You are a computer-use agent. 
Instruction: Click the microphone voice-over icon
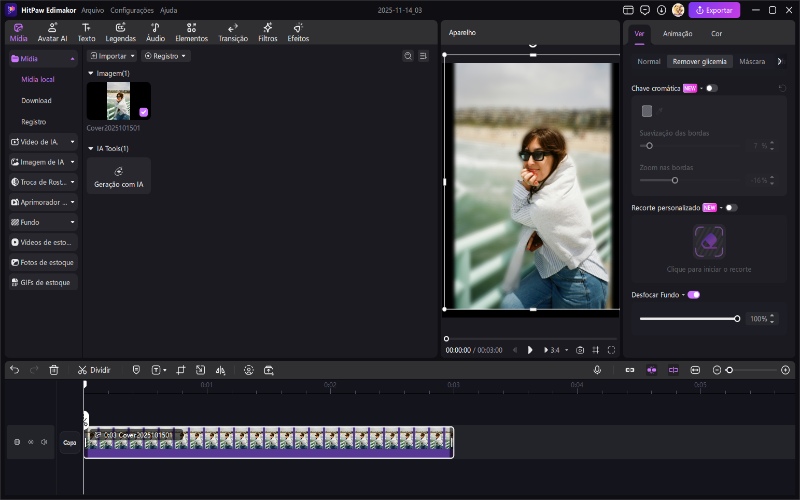(x=597, y=370)
